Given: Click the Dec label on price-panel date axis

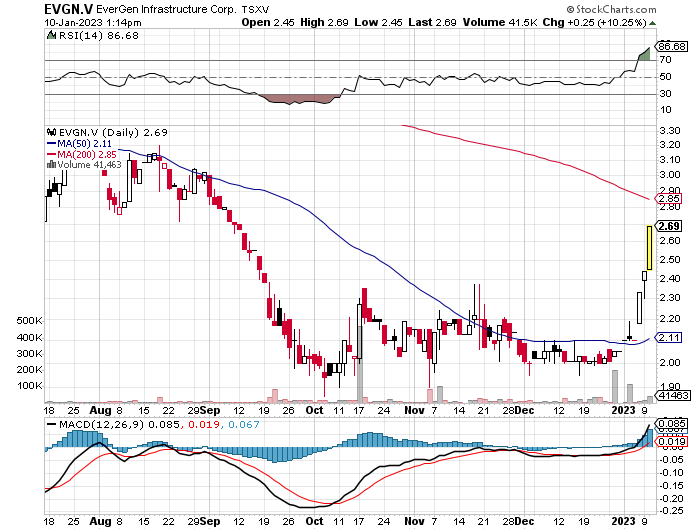Looking at the screenshot, I should [x=524, y=410].
